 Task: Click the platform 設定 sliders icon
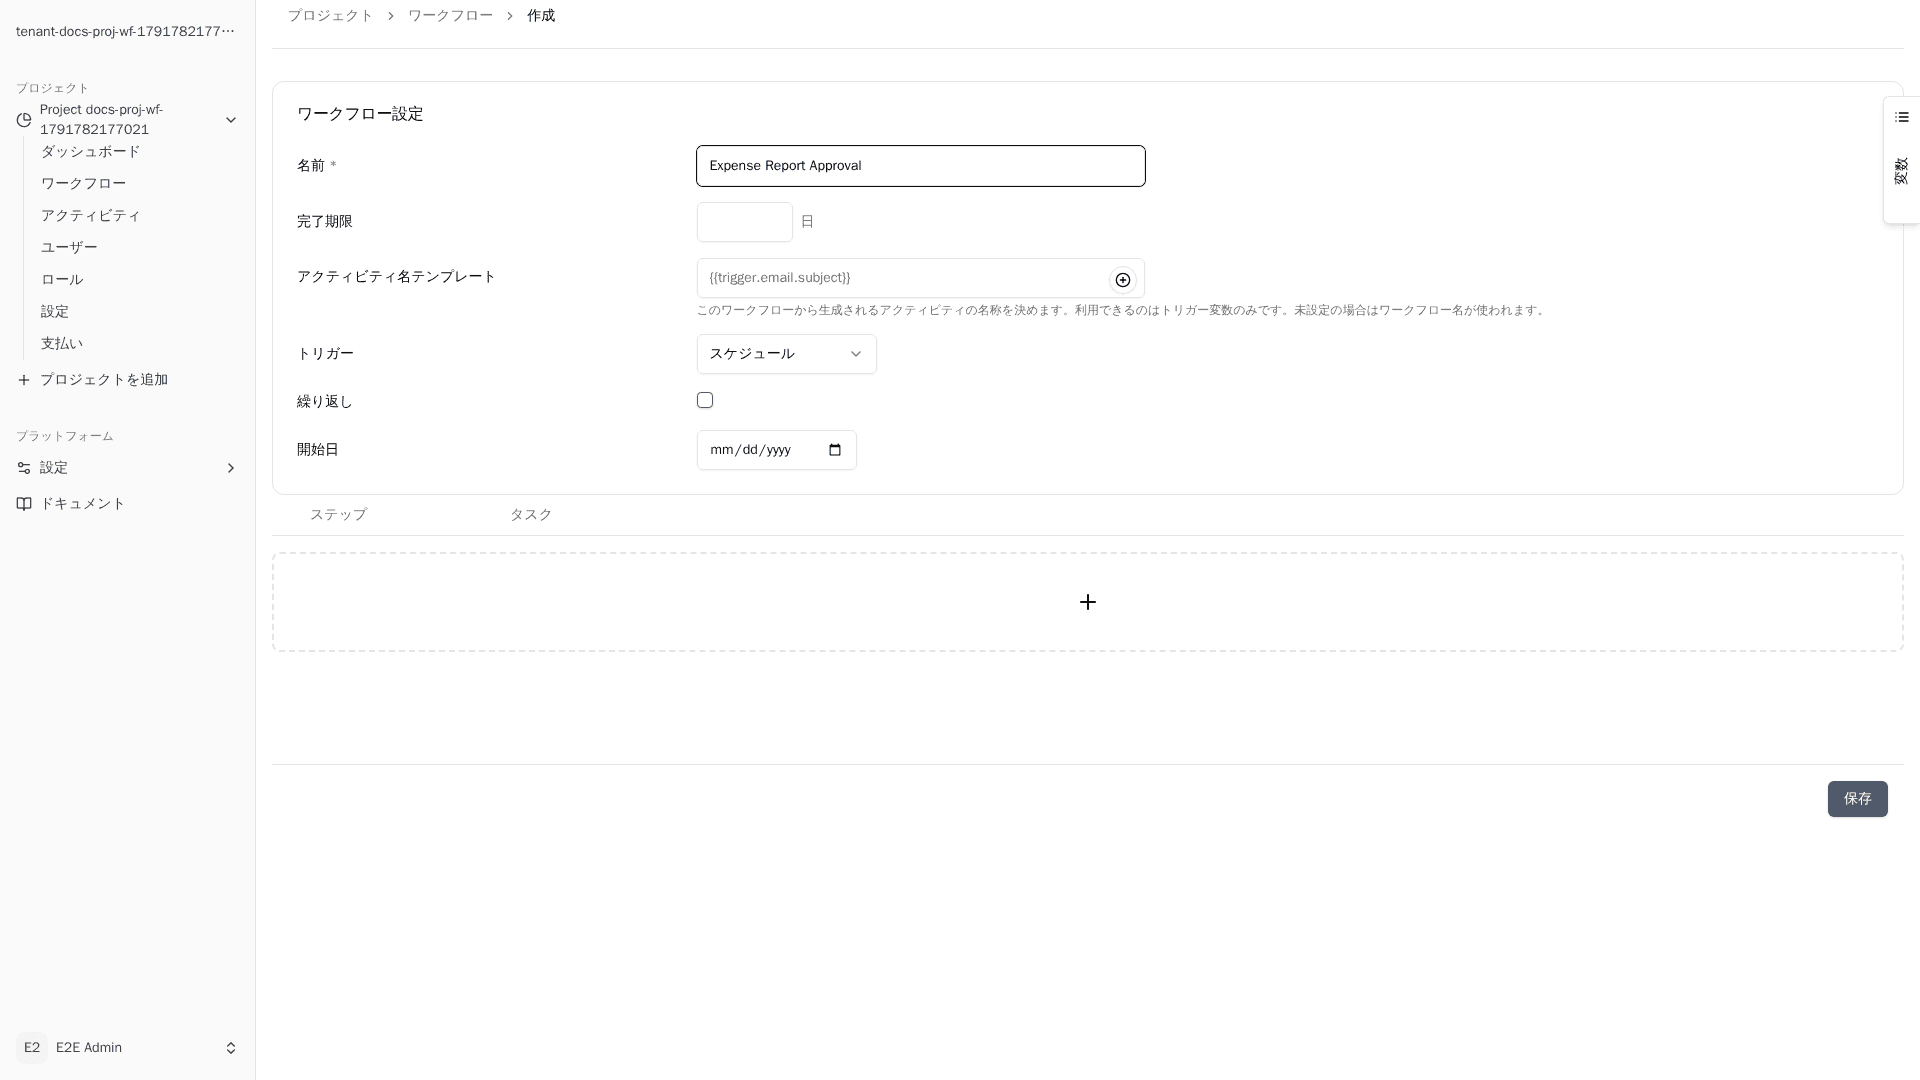click(24, 468)
